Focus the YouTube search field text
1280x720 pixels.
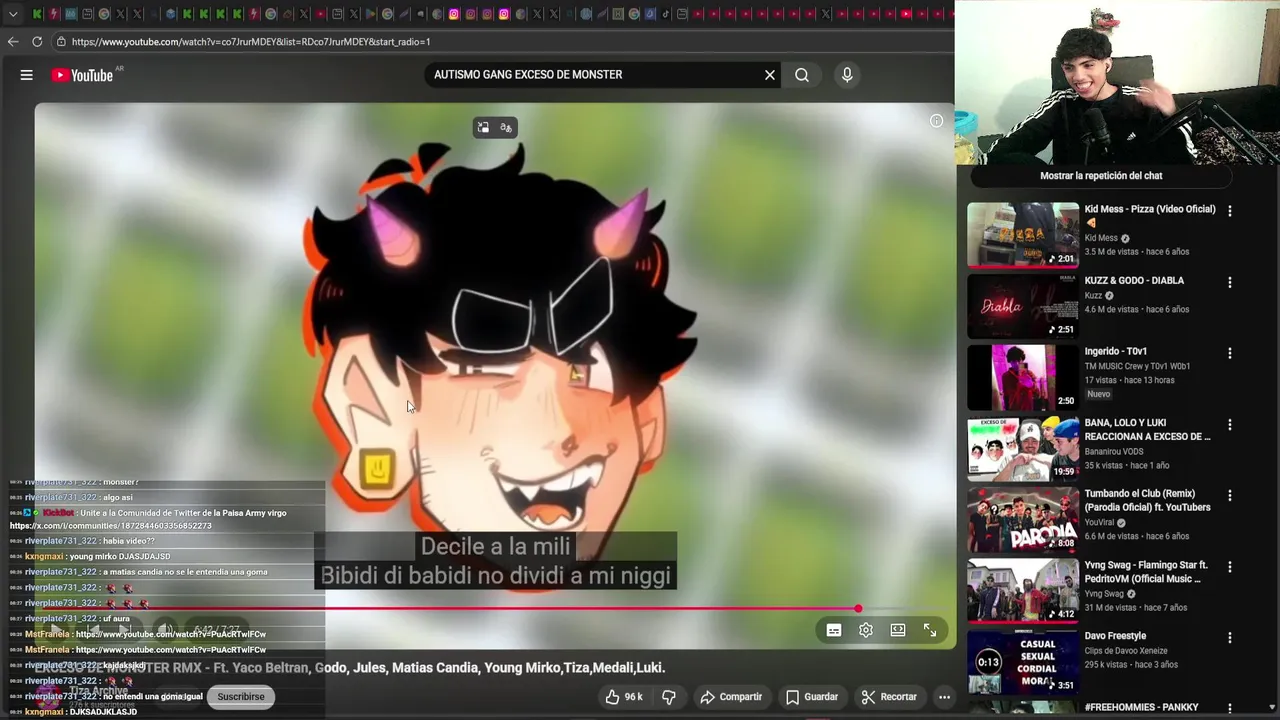coord(528,75)
